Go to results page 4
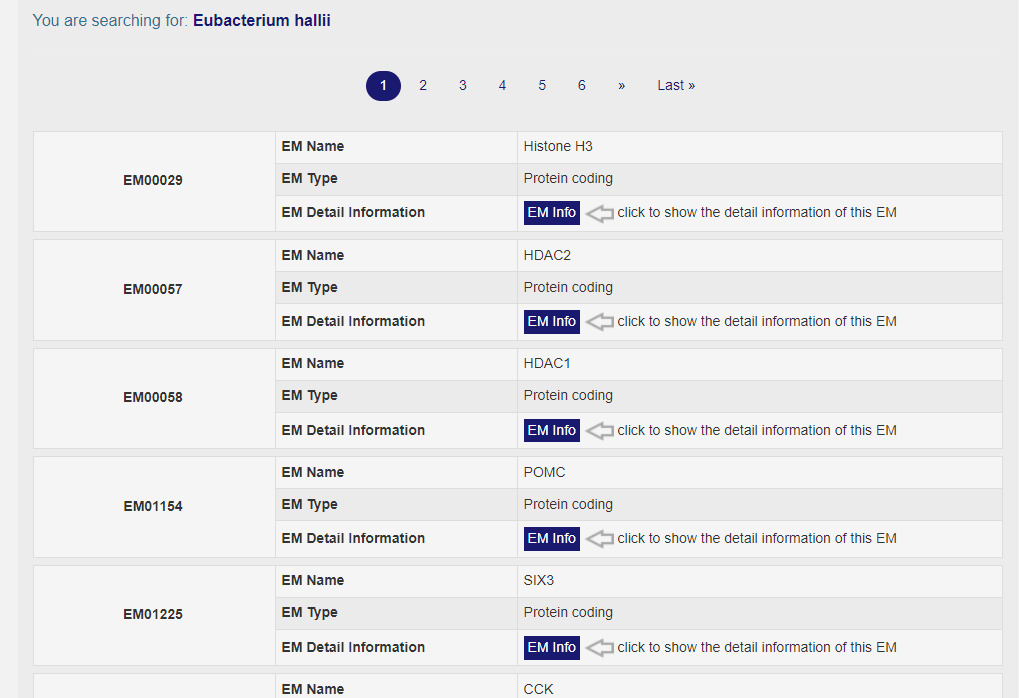Image resolution: width=1019 pixels, height=698 pixels. pos(502,86)
